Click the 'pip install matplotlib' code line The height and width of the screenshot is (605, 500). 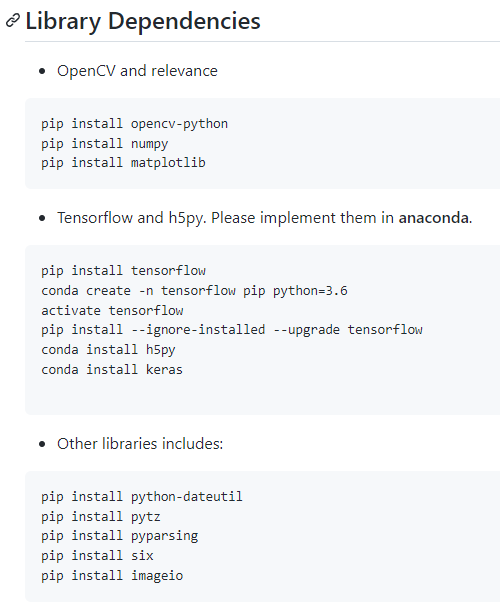point(123,163)
